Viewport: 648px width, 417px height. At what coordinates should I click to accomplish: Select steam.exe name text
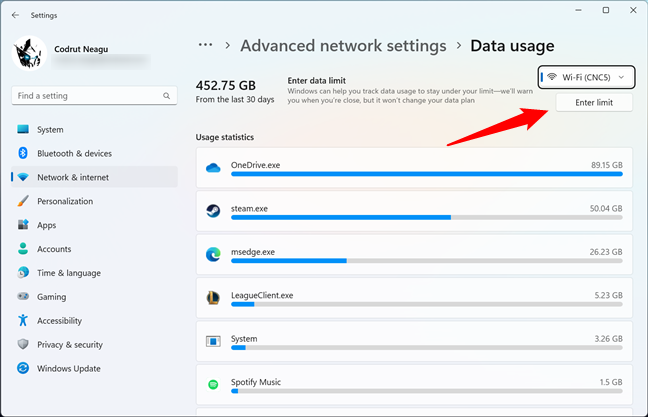[249, 209]
